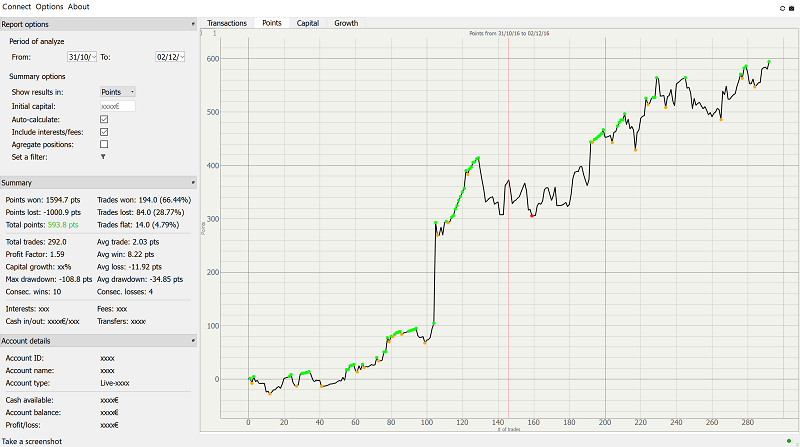Click the red max drawdown marker on chart
Screen dimensions: 800x447
point(532,216)
